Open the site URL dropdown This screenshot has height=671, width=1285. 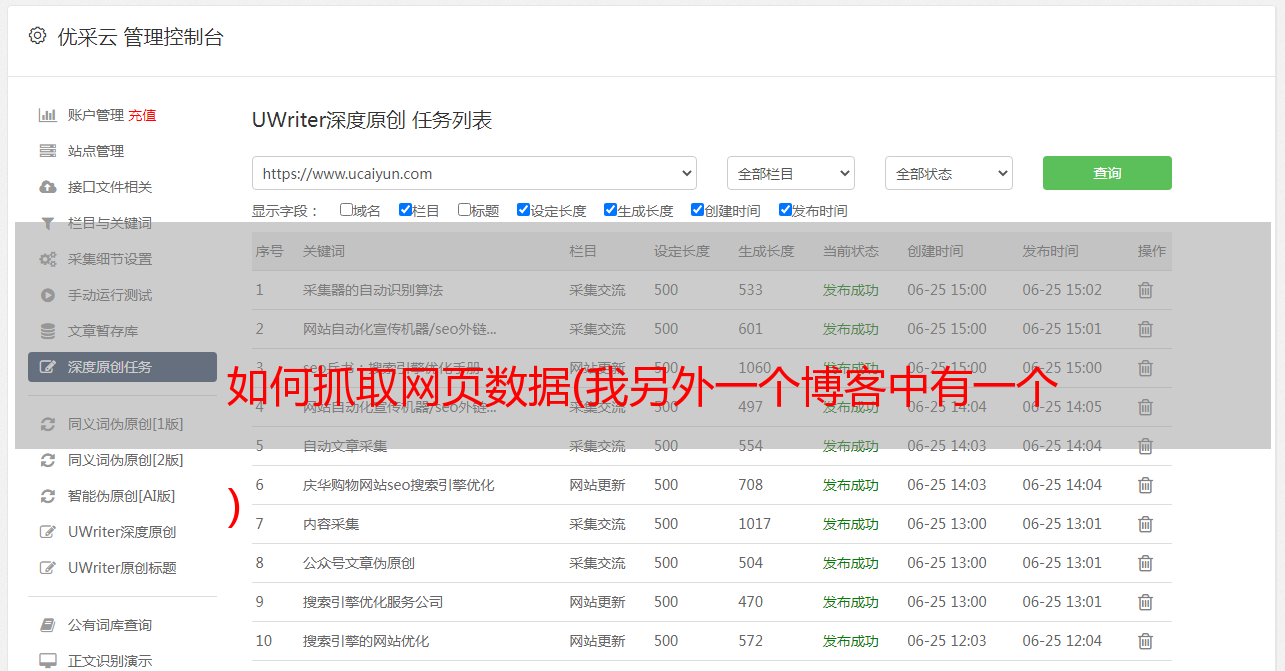click(x=474, y=173)
